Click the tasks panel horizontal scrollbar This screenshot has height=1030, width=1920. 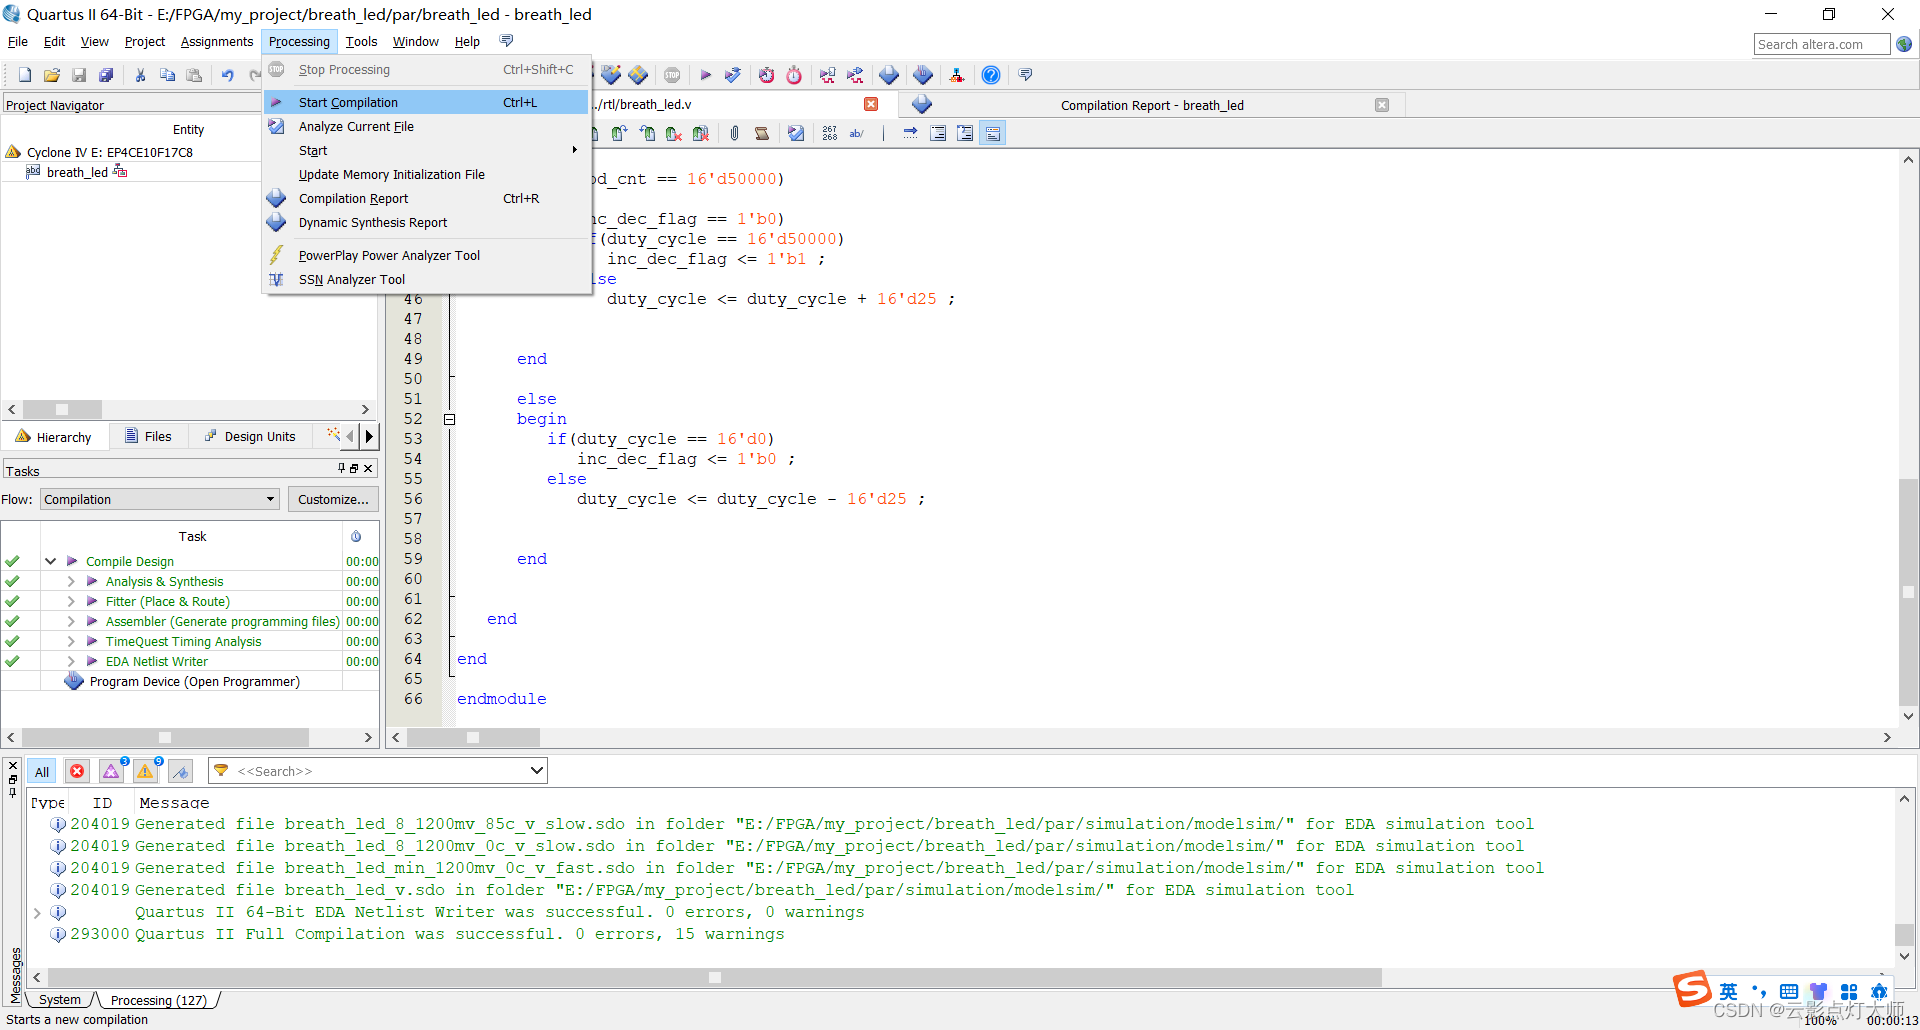tap(165, 737)
